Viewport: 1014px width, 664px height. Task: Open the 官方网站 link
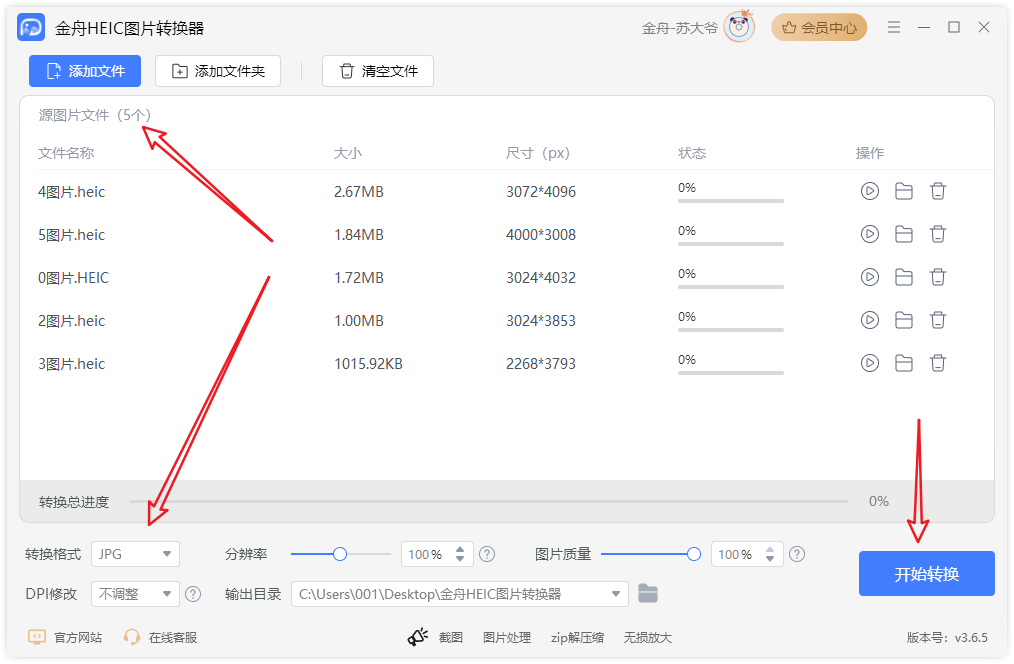click(x=65, y=637)
